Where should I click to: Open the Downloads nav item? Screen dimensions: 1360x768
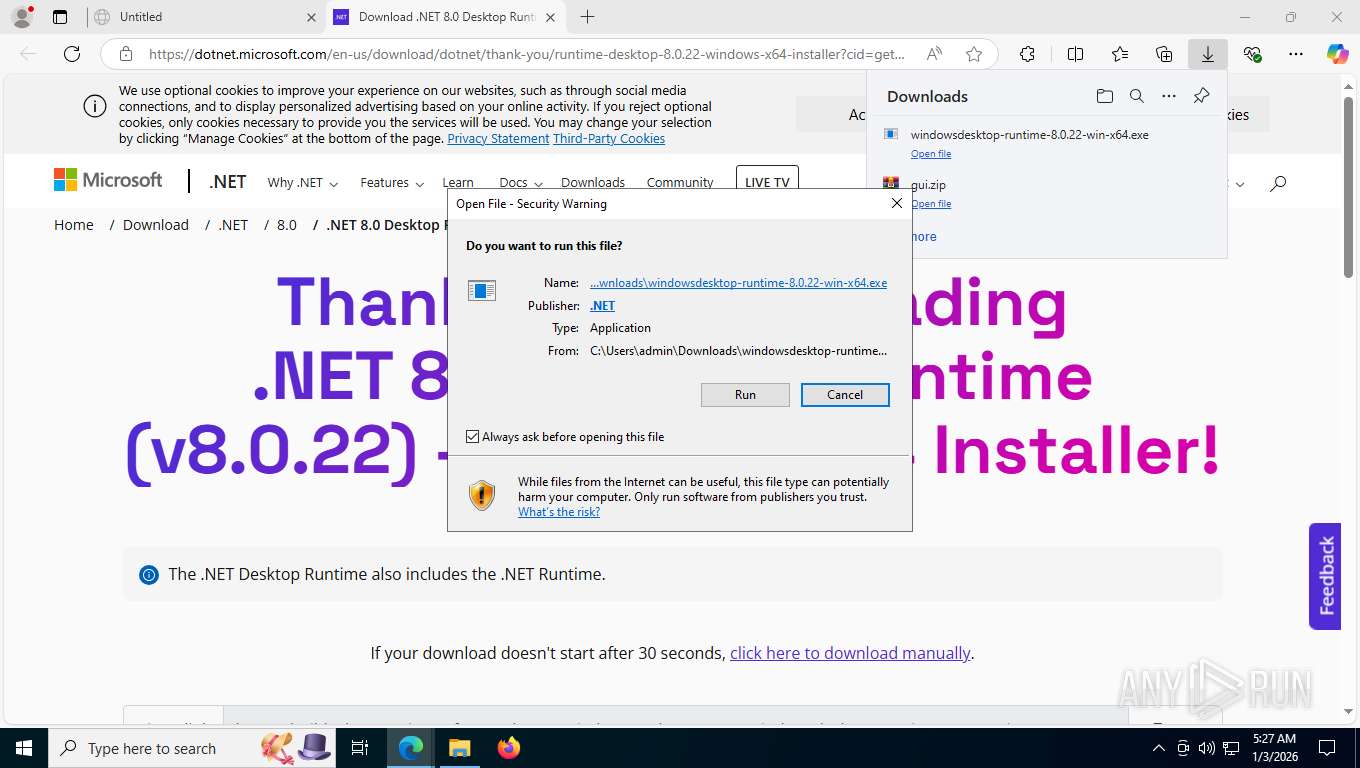[593, 183]
